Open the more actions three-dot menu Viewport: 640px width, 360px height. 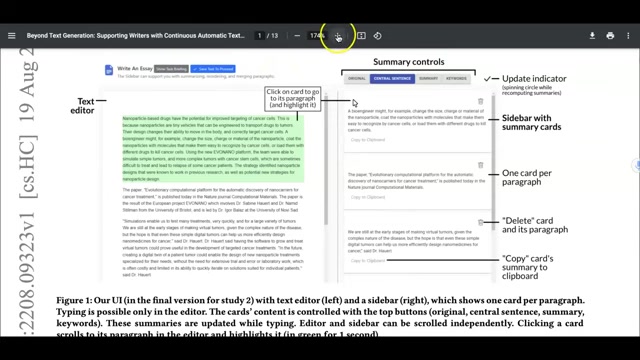click(x=628, y=36)
